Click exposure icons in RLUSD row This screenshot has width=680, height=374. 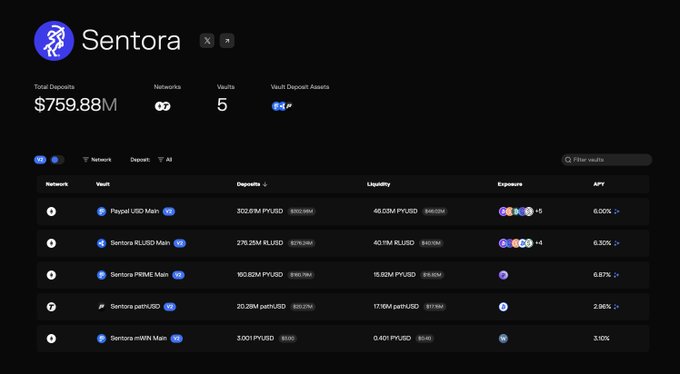click(x=516, y=243)
